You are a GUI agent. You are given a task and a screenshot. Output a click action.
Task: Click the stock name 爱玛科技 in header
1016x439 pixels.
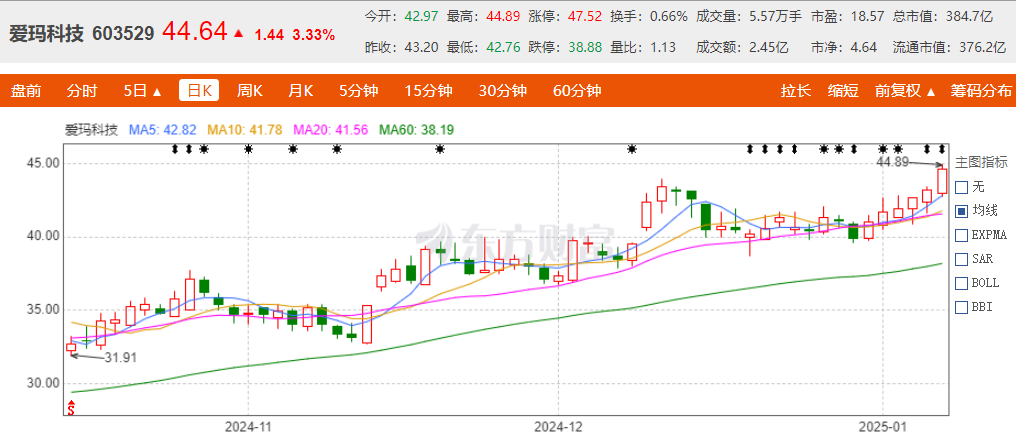pos(47,33)
